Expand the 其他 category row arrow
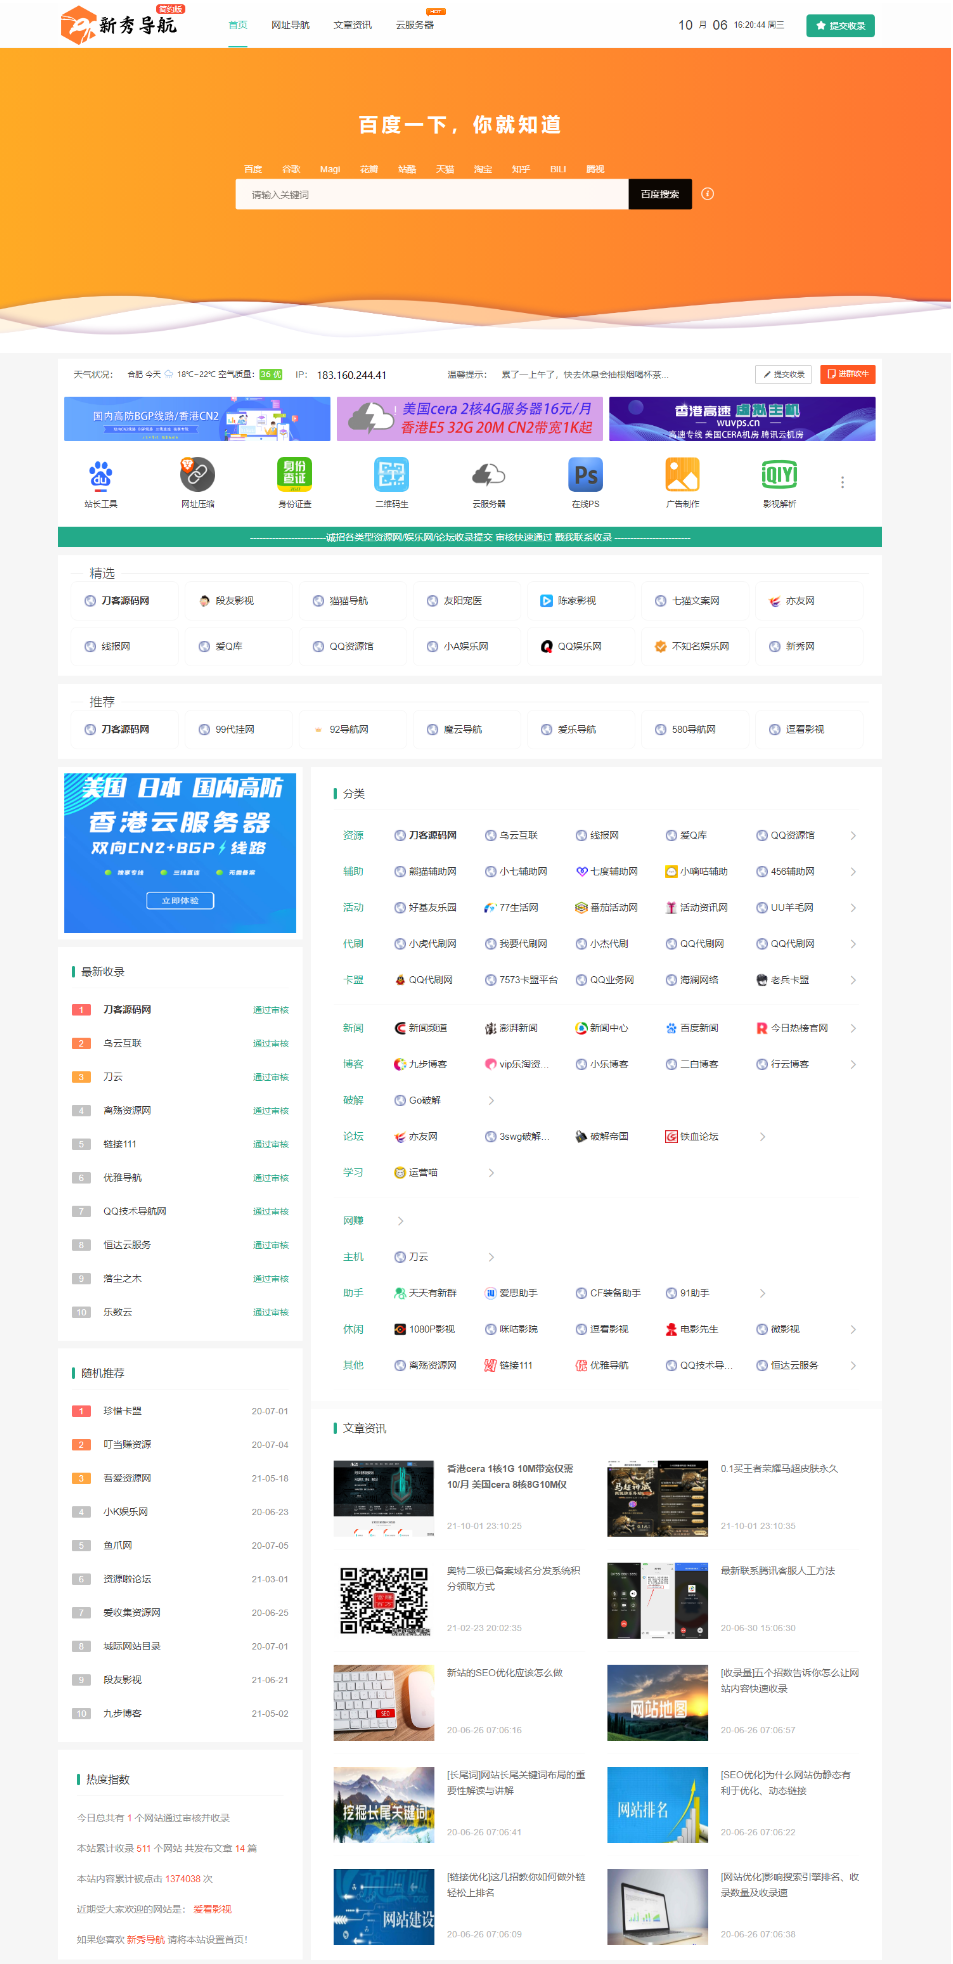The image size is (953, 1964). 853,1366
